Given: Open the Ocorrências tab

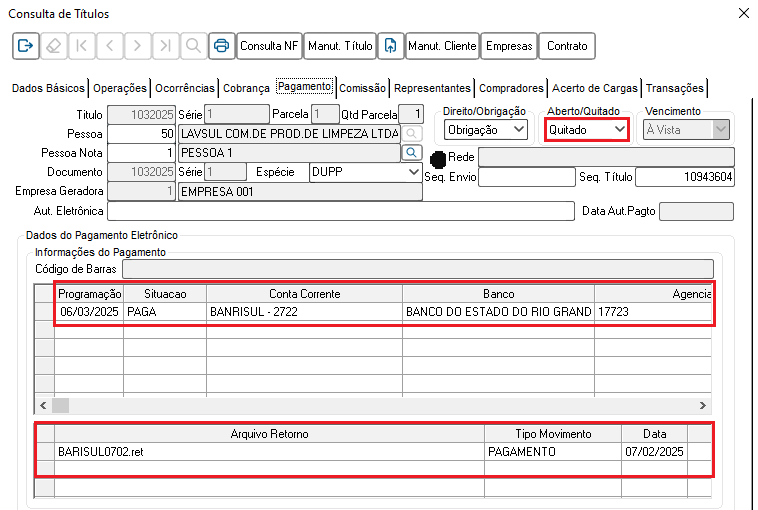Looking at the screenshot, I should pos(185,88).
